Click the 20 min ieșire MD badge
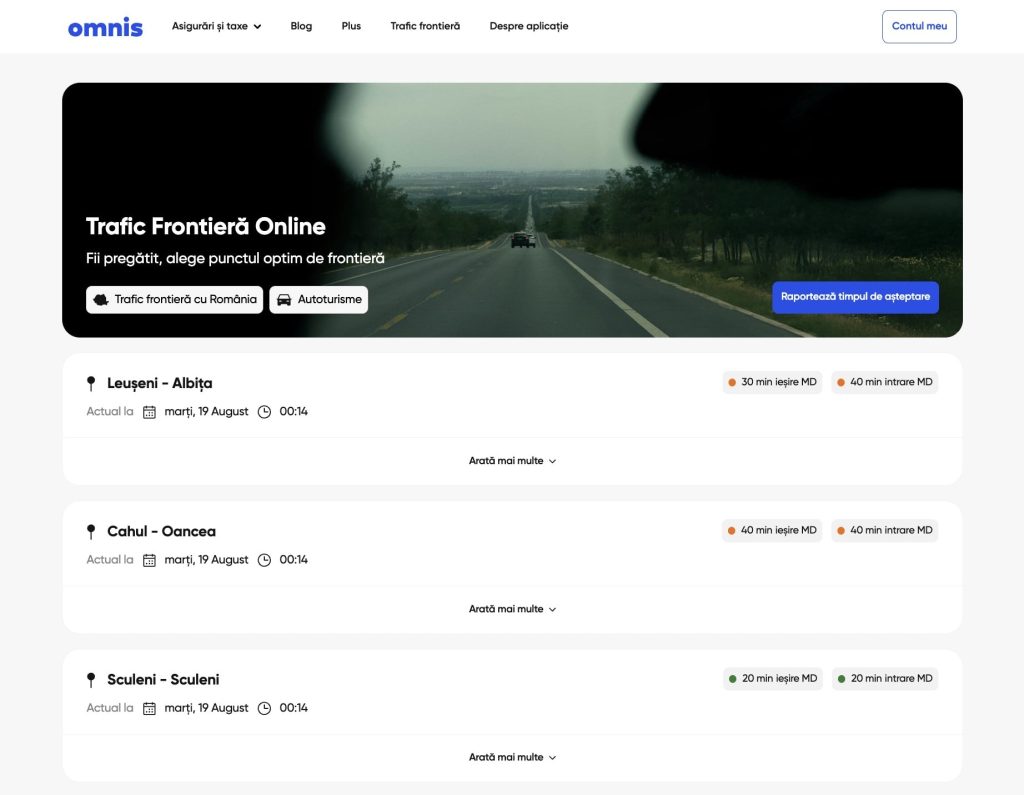 773,679
